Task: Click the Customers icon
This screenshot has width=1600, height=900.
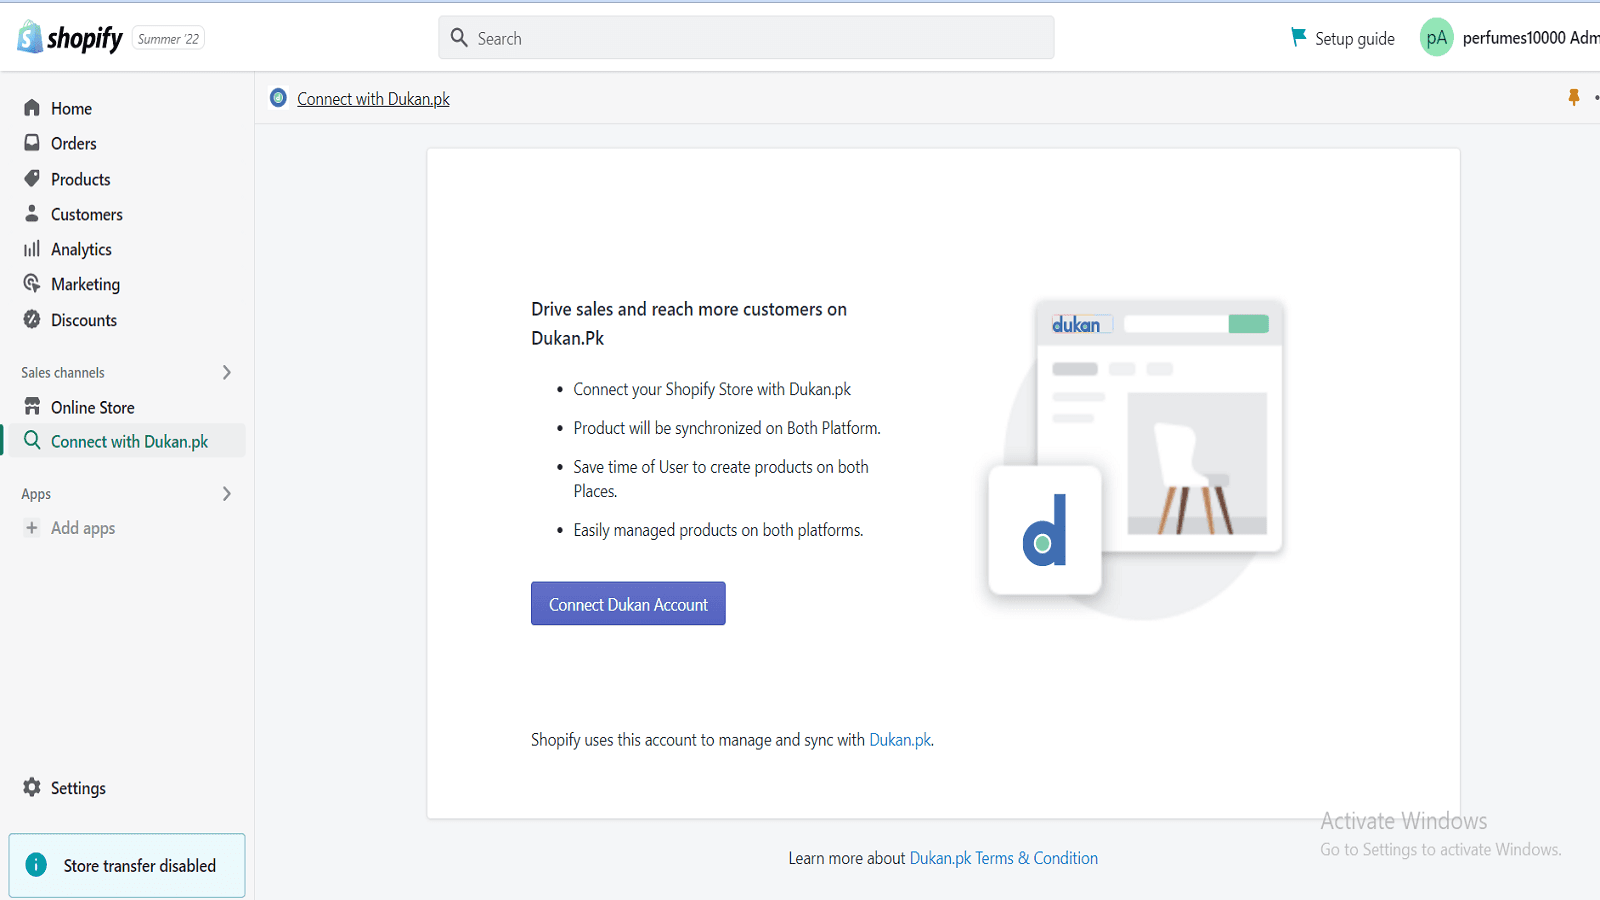Action: point(33,213)
